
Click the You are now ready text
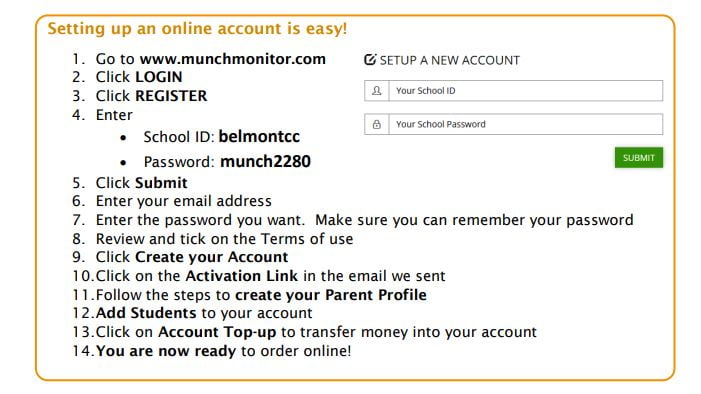click(165, 351)
